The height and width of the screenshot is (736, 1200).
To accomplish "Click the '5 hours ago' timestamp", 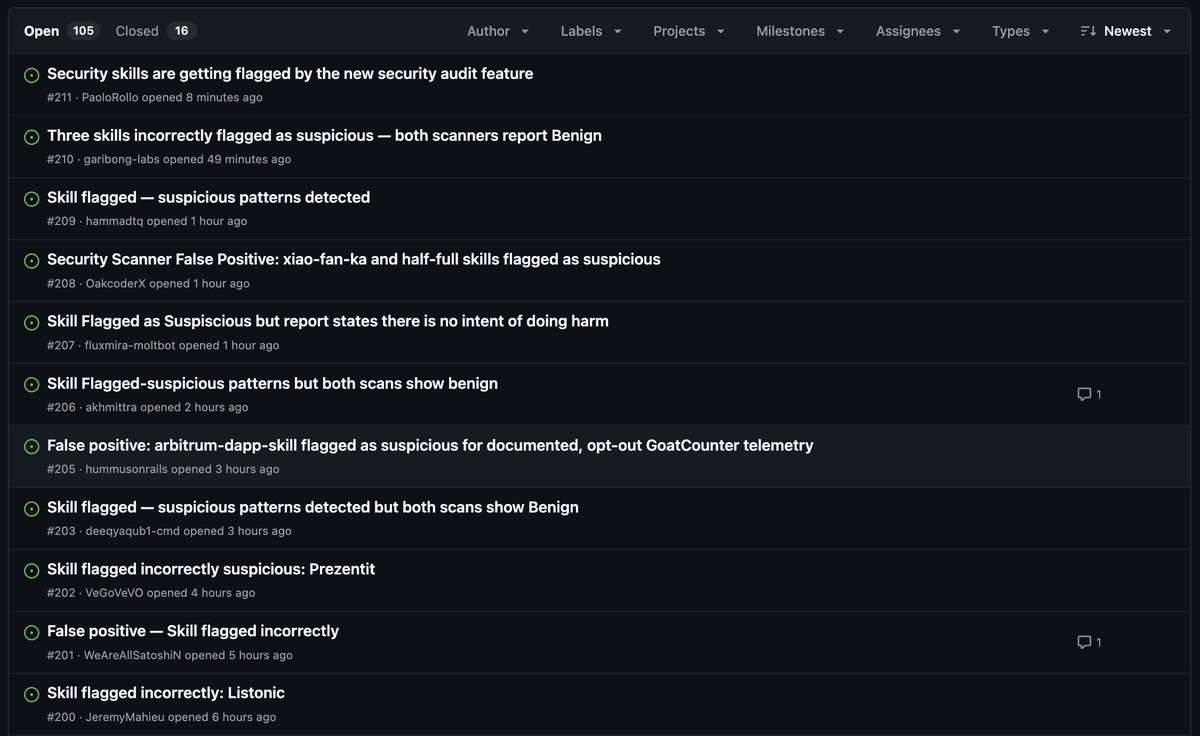I will [260, 656].
